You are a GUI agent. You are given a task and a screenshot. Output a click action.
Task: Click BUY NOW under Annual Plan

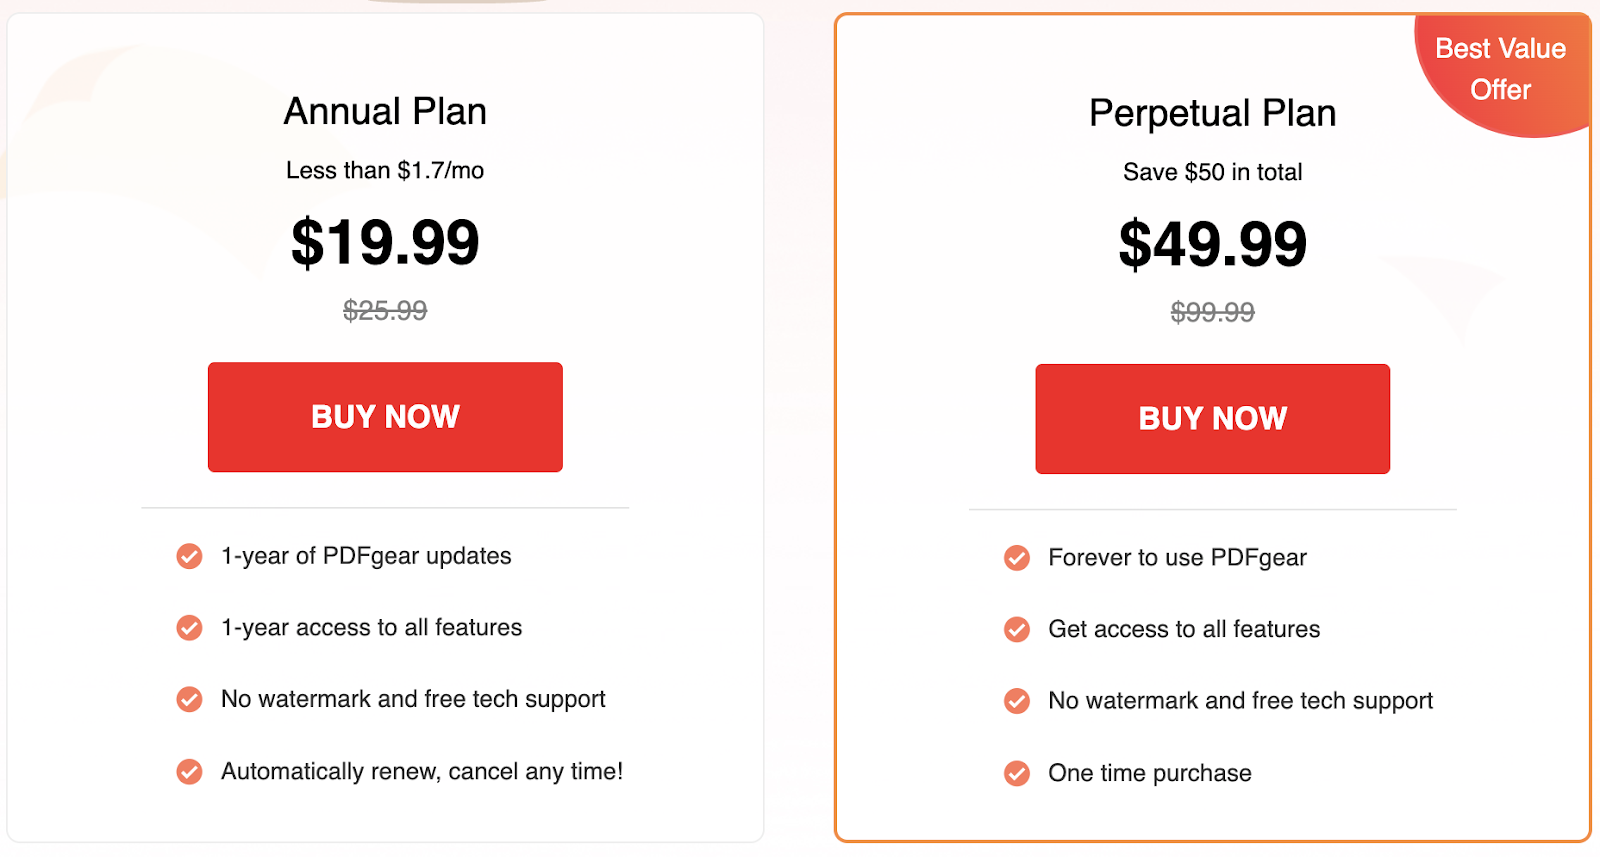(385, 417)
